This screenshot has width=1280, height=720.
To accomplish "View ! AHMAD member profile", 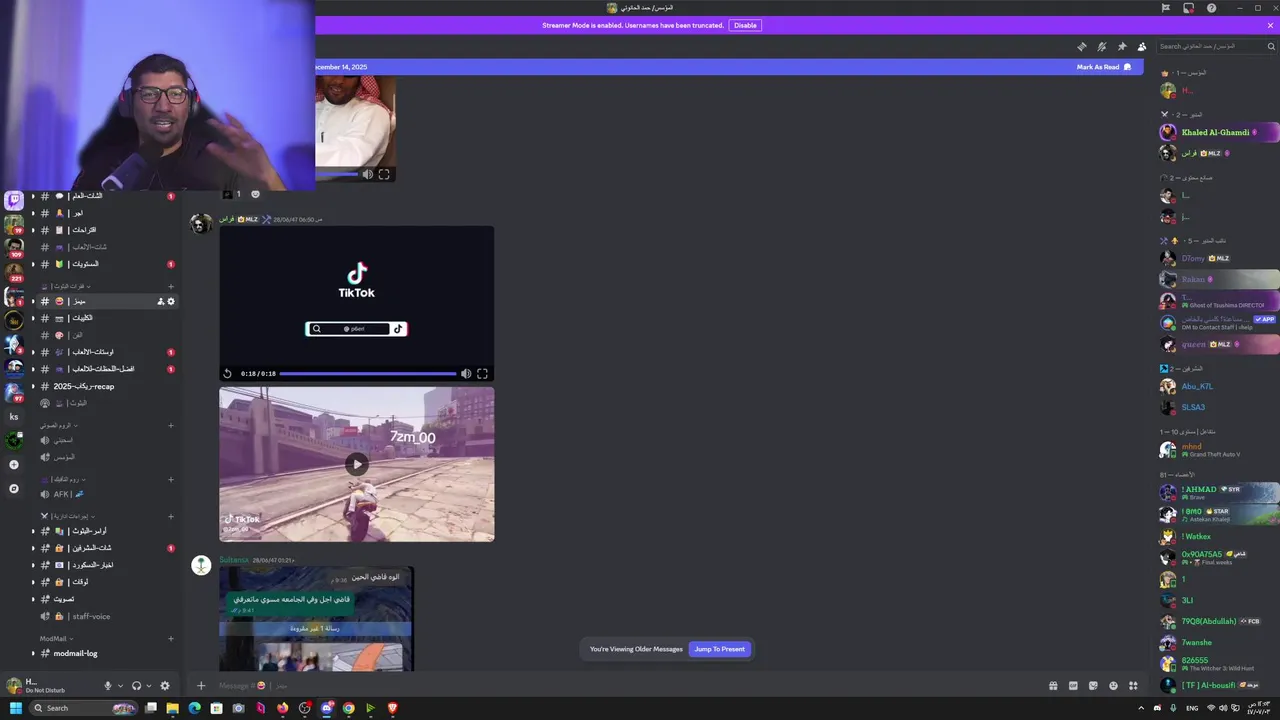I will click(1218, 492).
